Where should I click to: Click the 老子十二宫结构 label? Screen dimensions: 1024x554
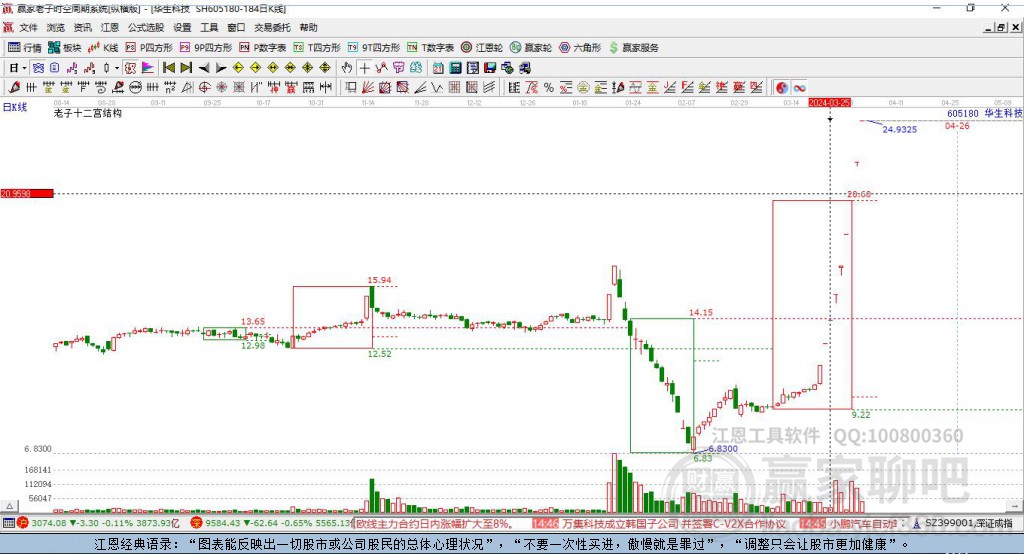[x=88, y=113]
